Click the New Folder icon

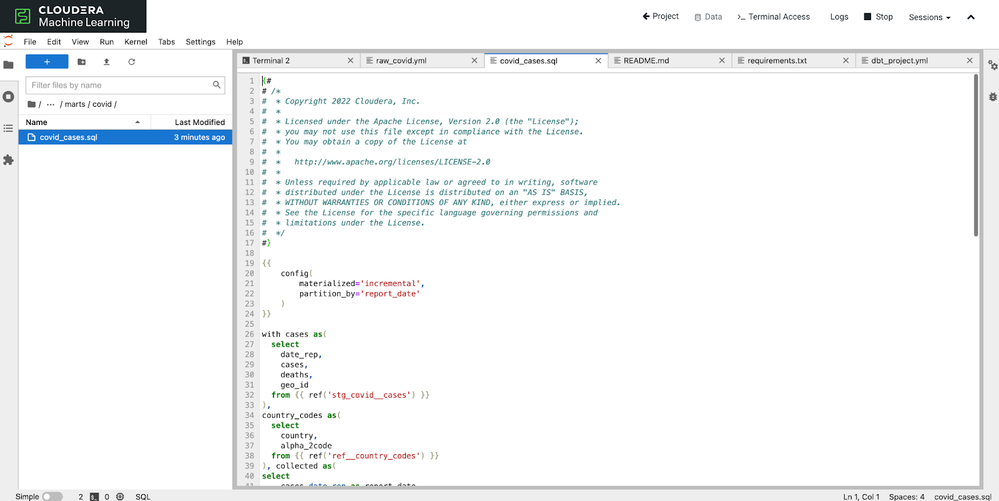coord(82,62)
